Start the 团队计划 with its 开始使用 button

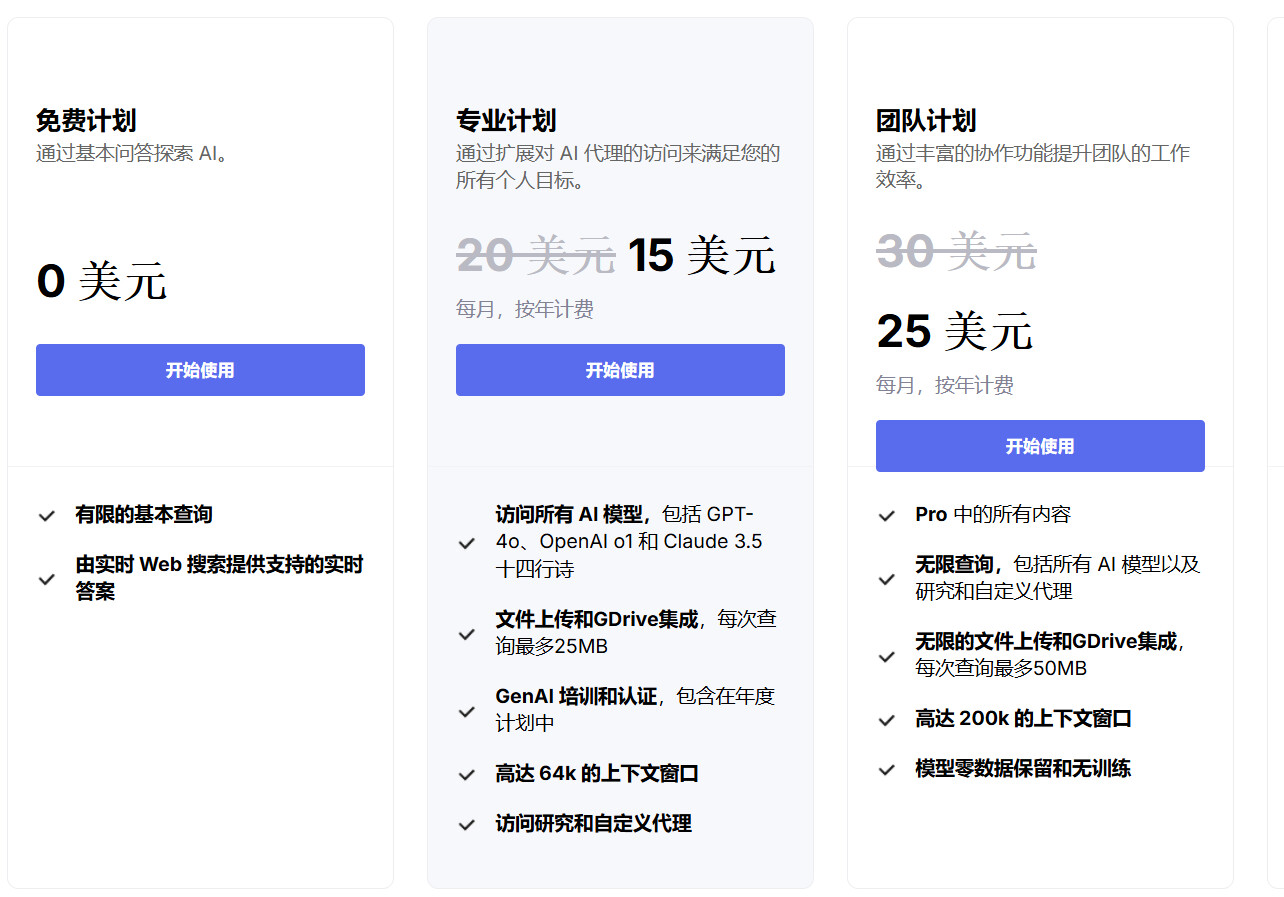point(1040,446)
